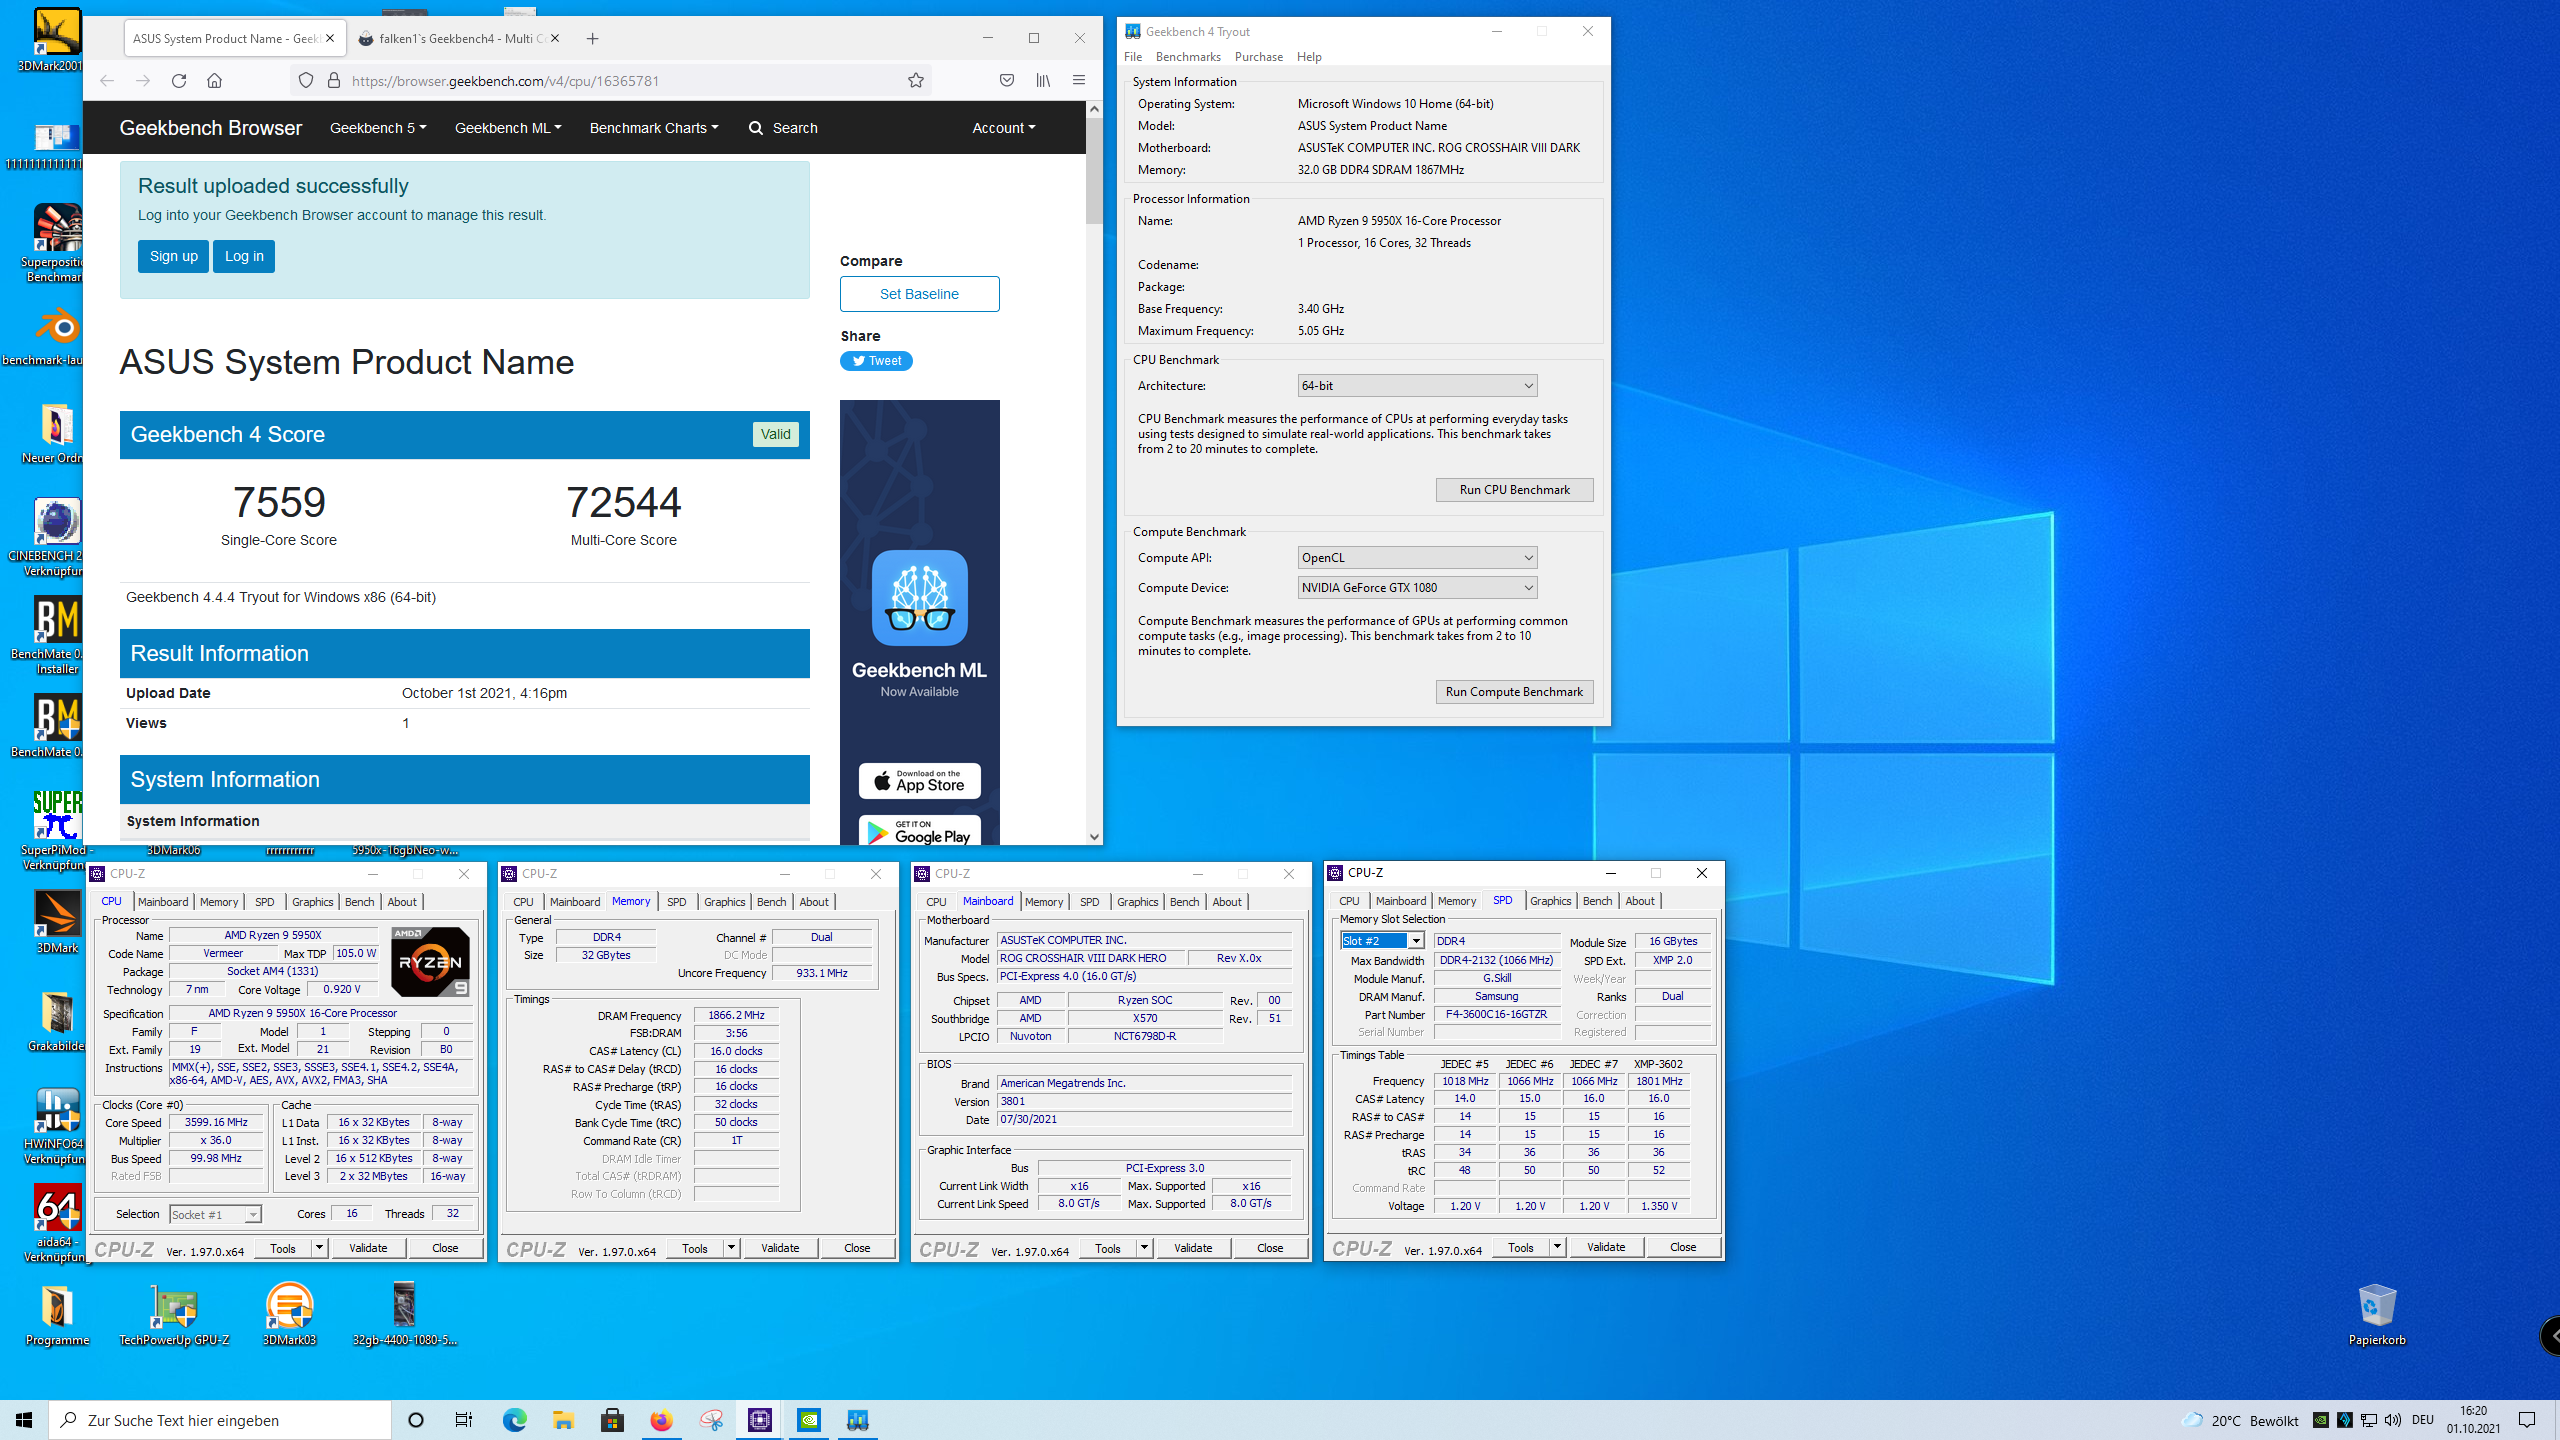Screen dimensions: 2560x1440
Task: Open the Architecture 64-bit combo box
Action: point(1417,386)
